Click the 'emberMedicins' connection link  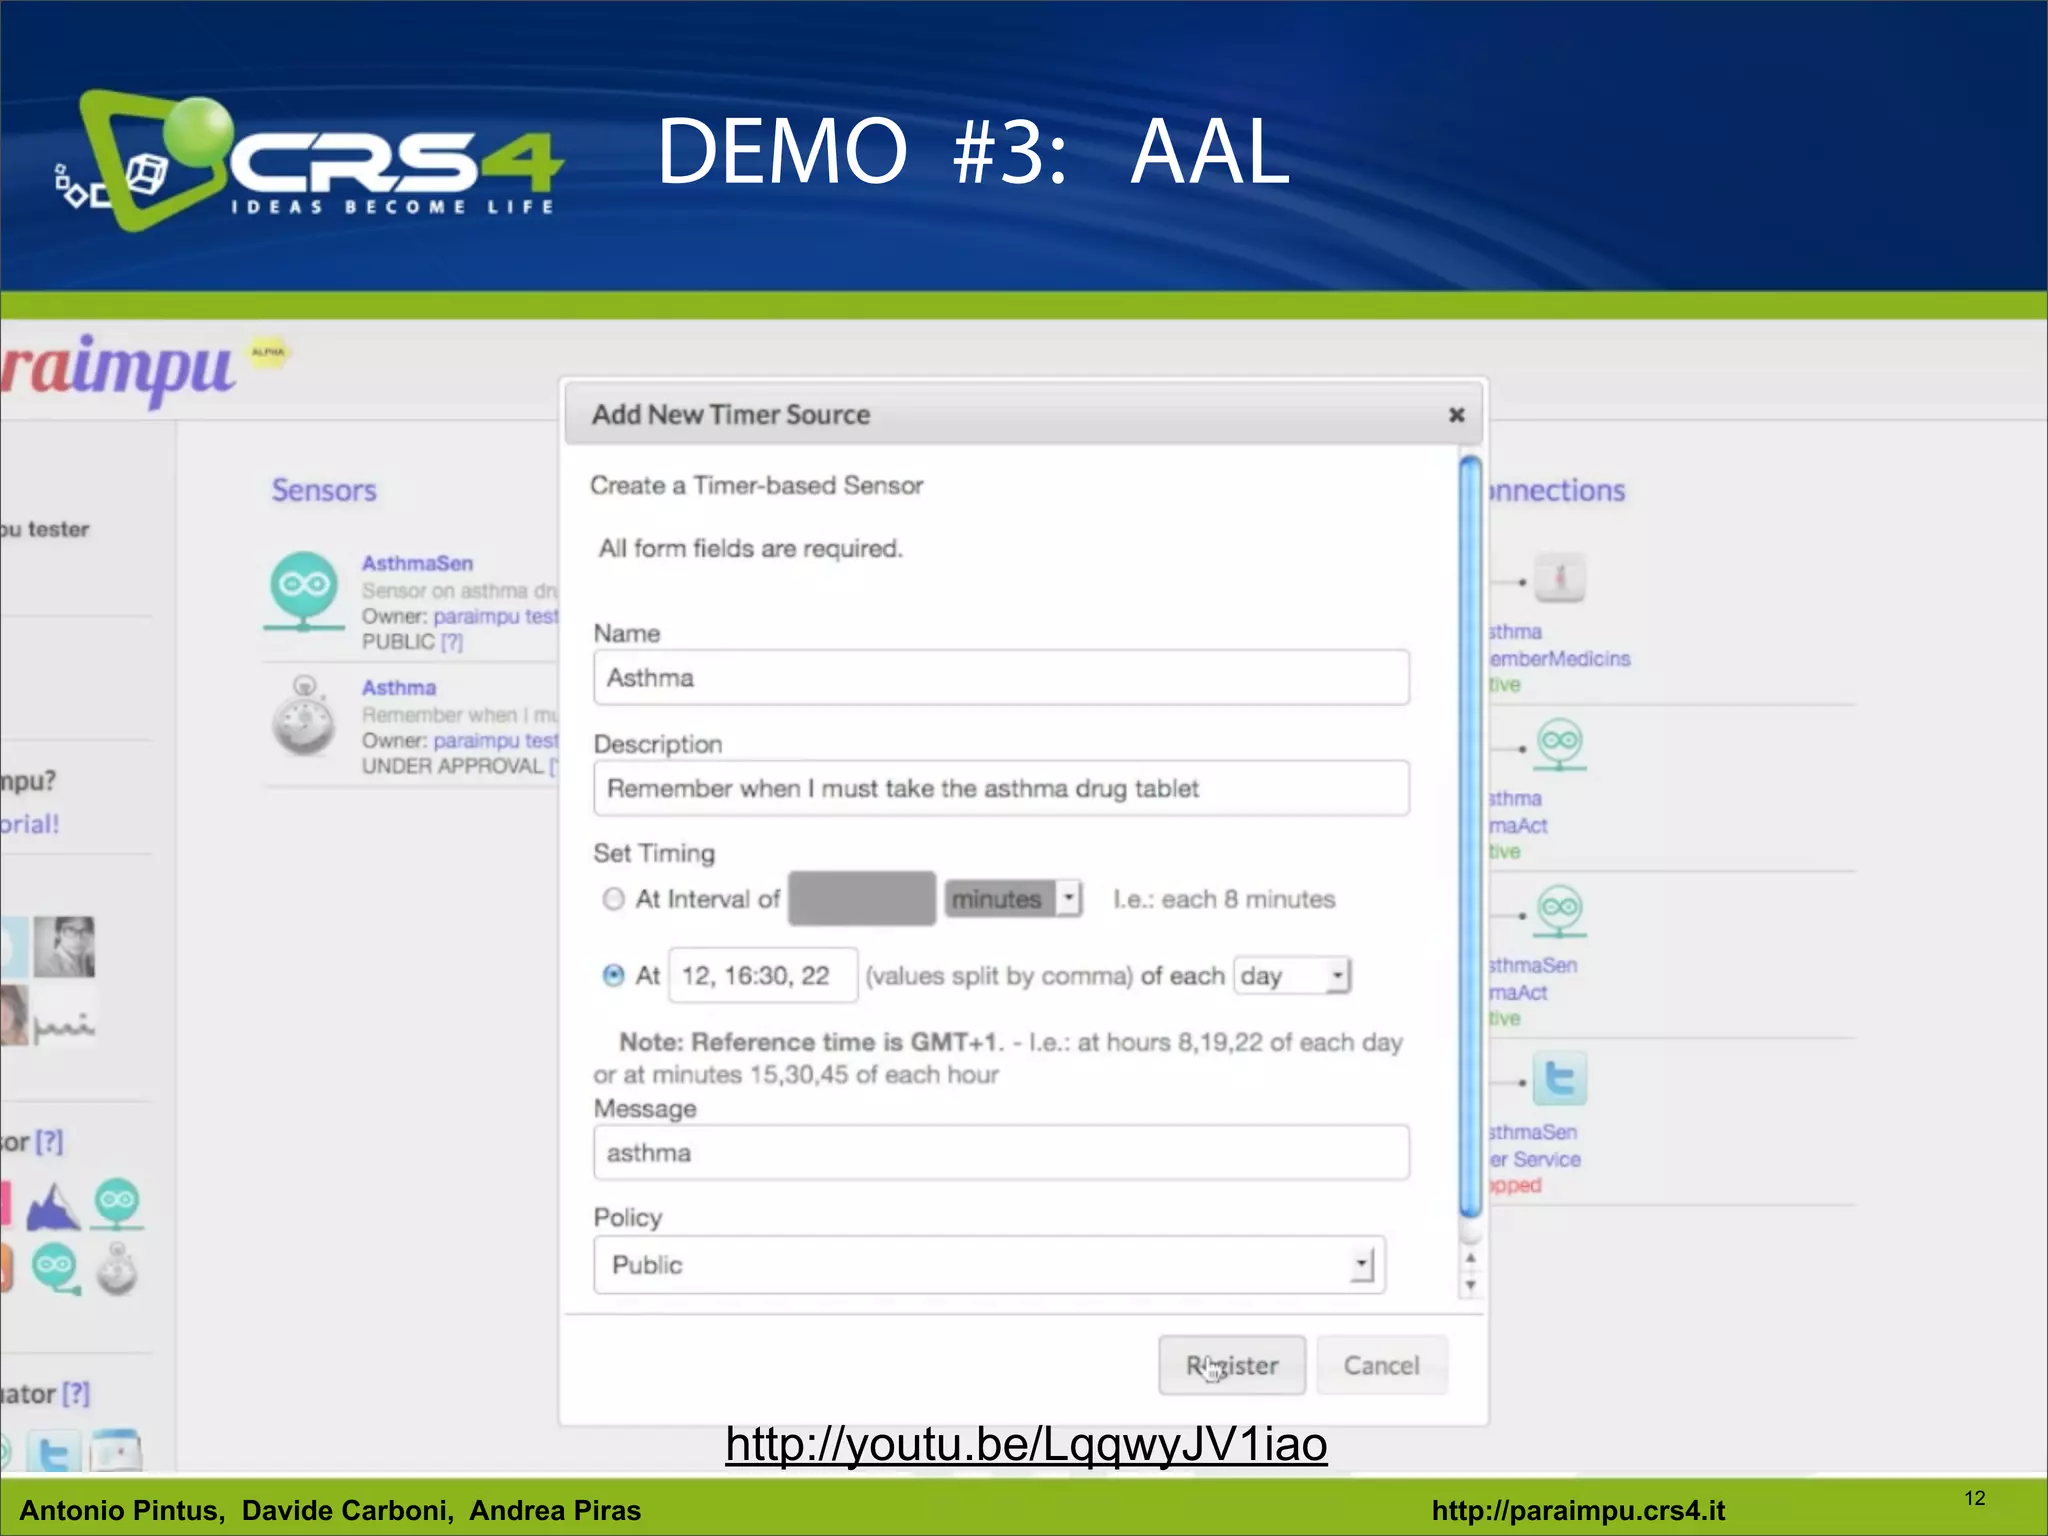1560,658
